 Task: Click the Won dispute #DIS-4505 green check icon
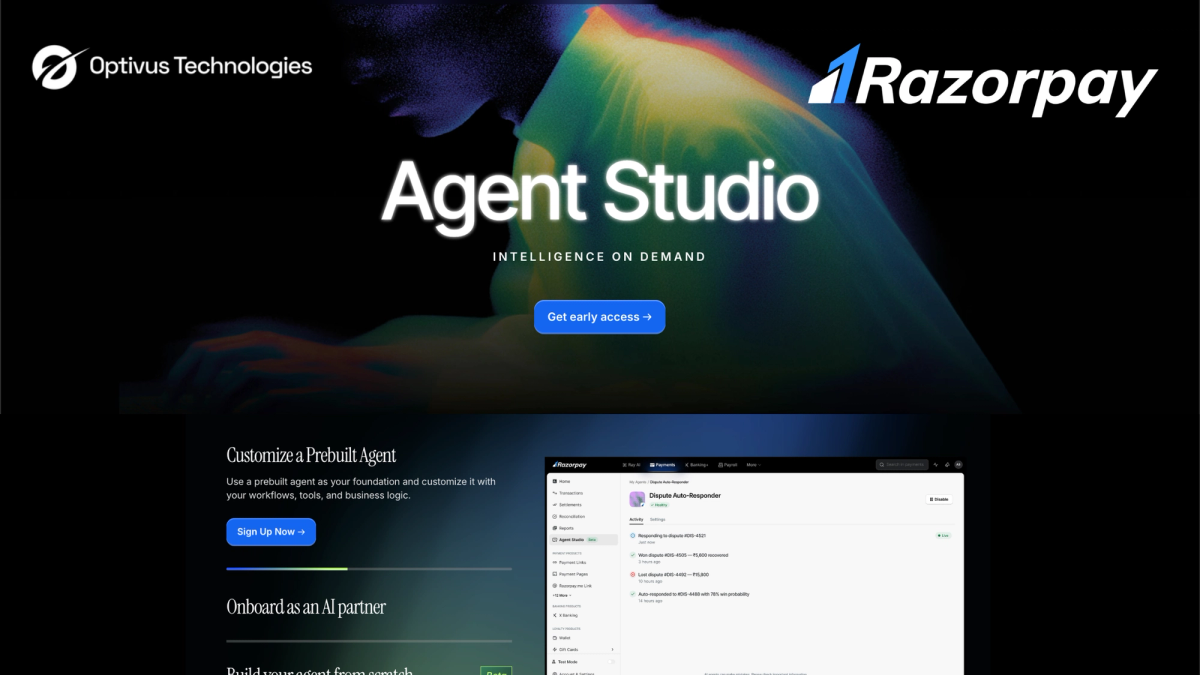pyautogui.click(x=633, y=555)
